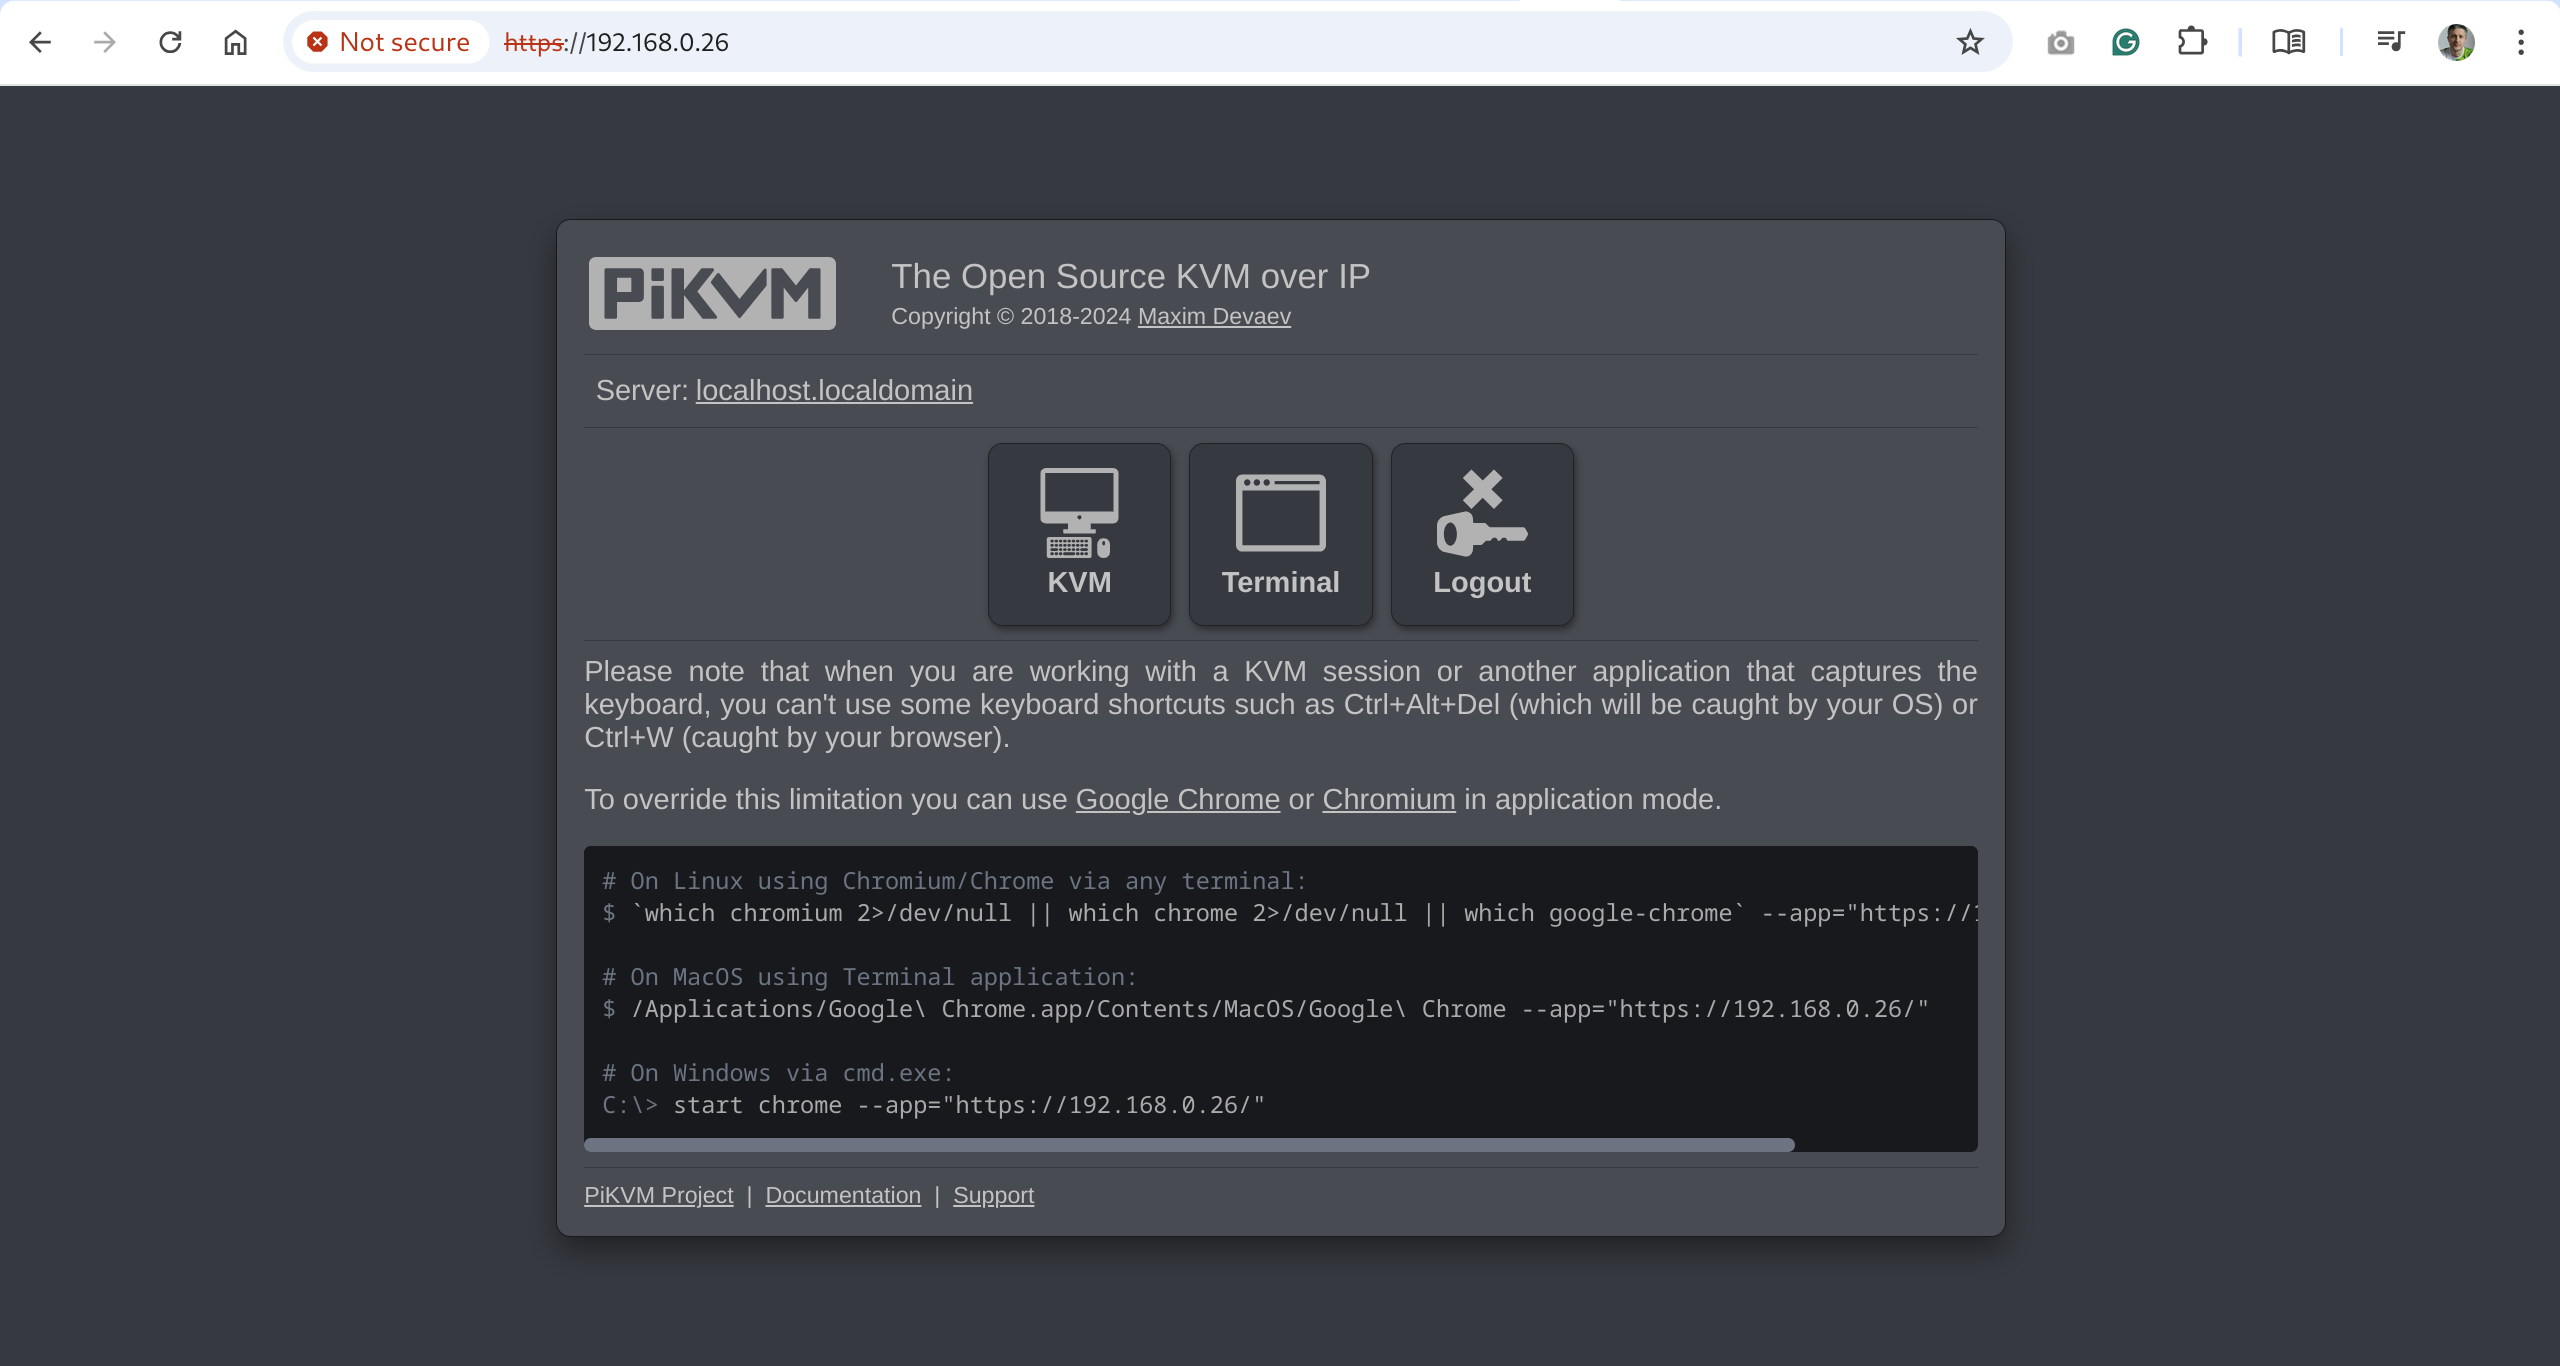Screen dimensions: 2560x1366
Task: Open the browser extensions puzzle icon
Action: pos(2191,42)
